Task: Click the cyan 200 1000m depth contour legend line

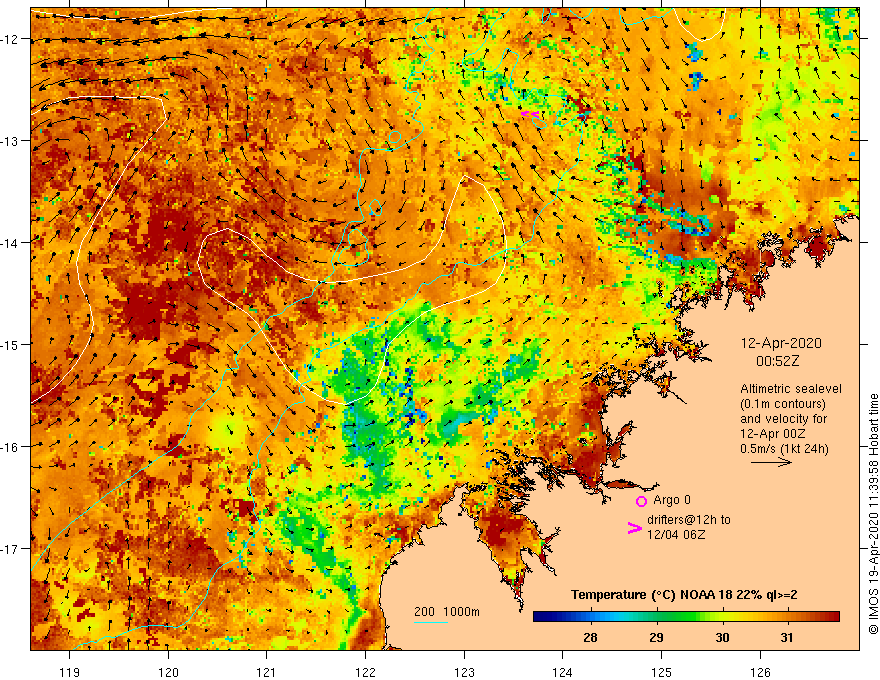Action: pyautogui.click(x=430, y=622)
